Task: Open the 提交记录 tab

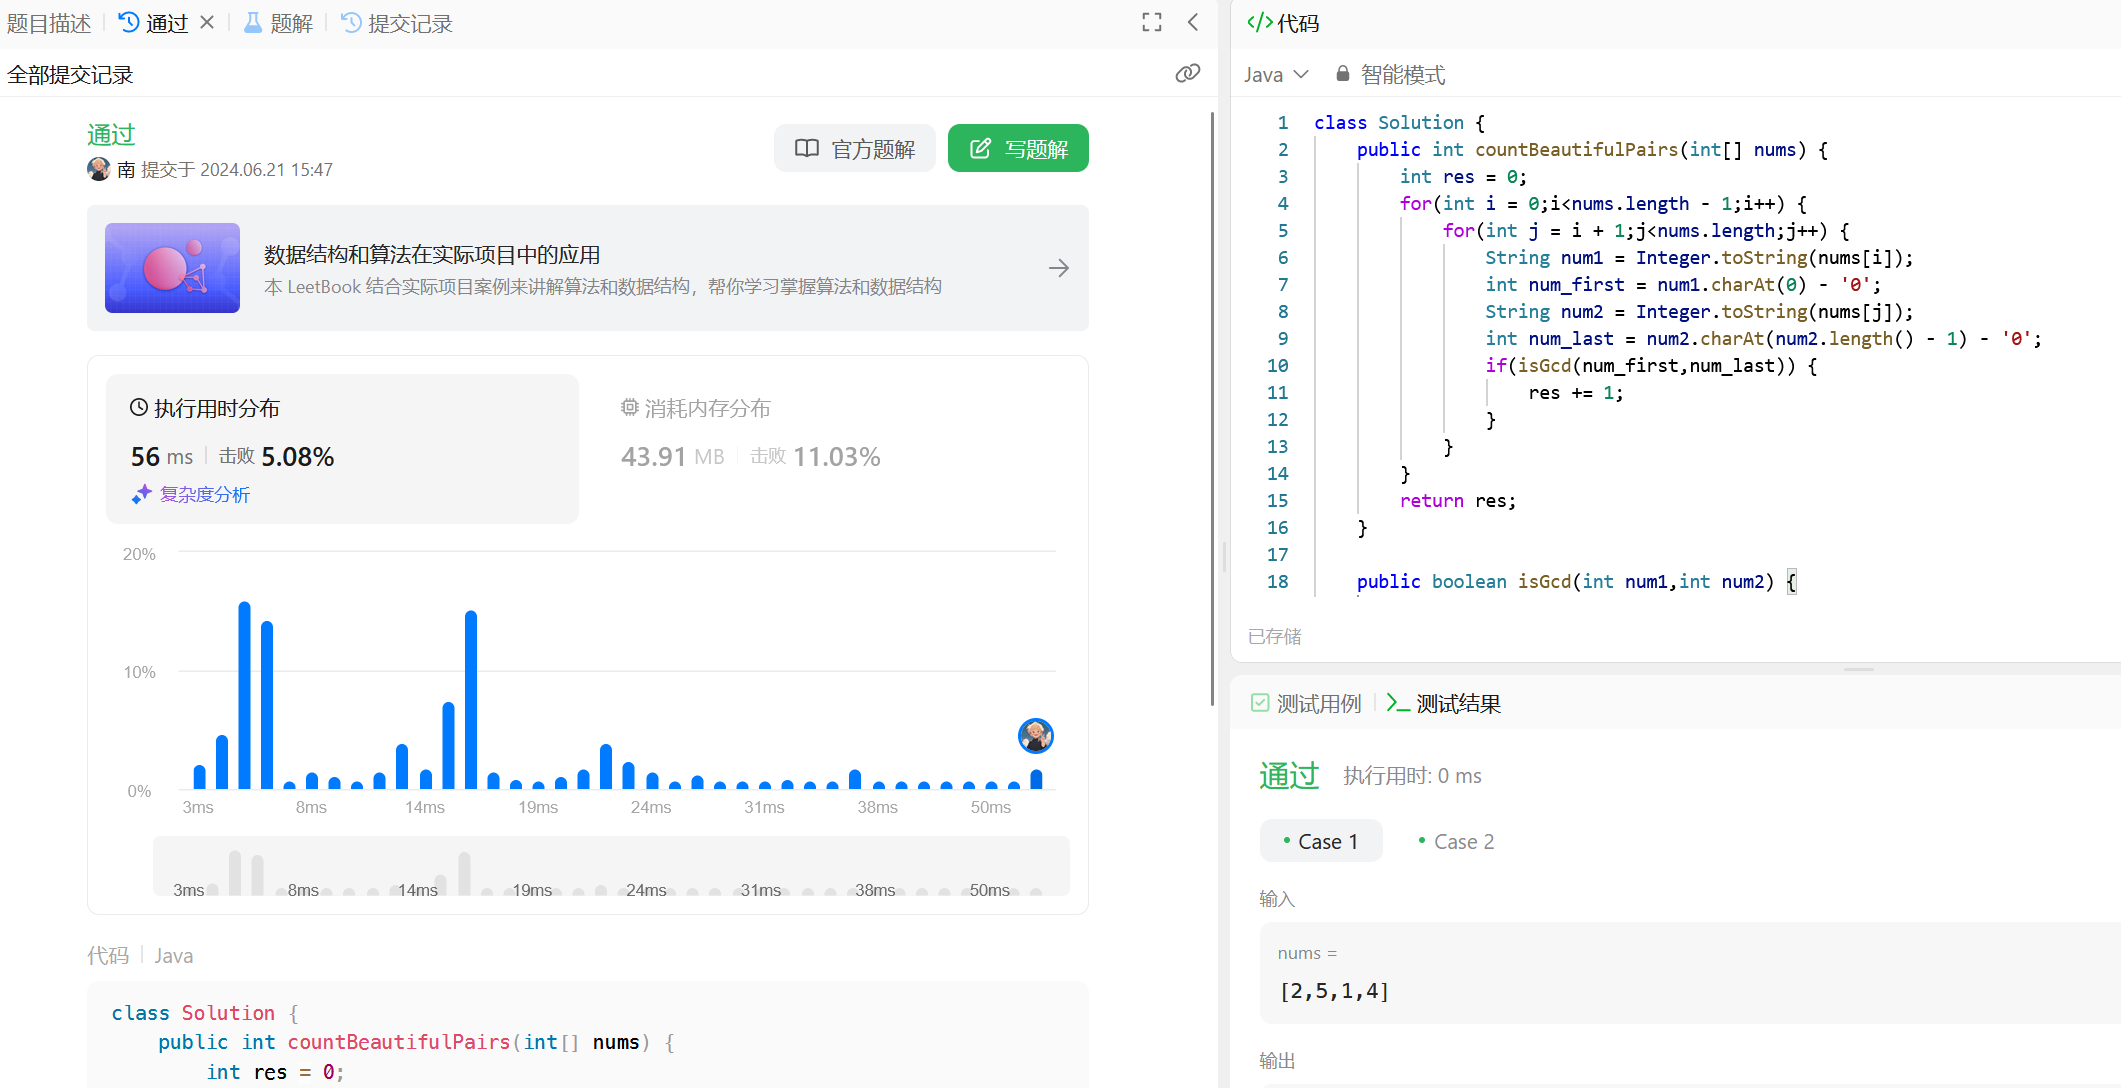Action: (397, 23)
